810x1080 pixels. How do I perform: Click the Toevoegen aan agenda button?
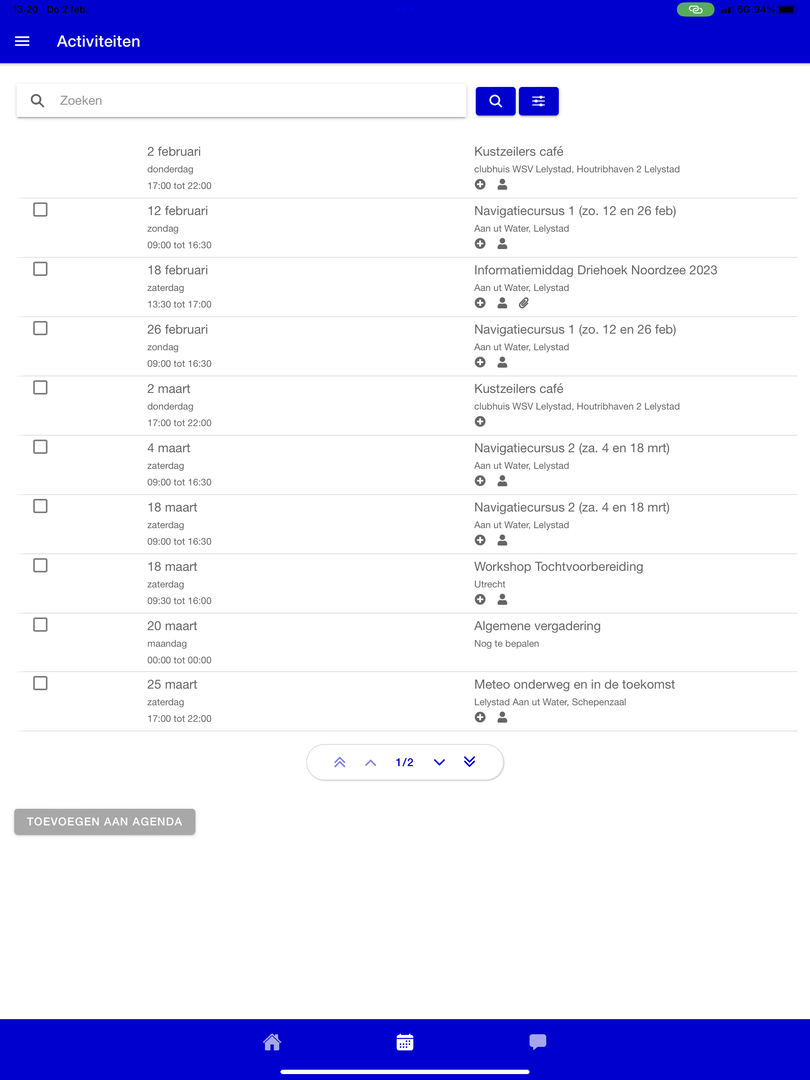[x=105, y=822]
